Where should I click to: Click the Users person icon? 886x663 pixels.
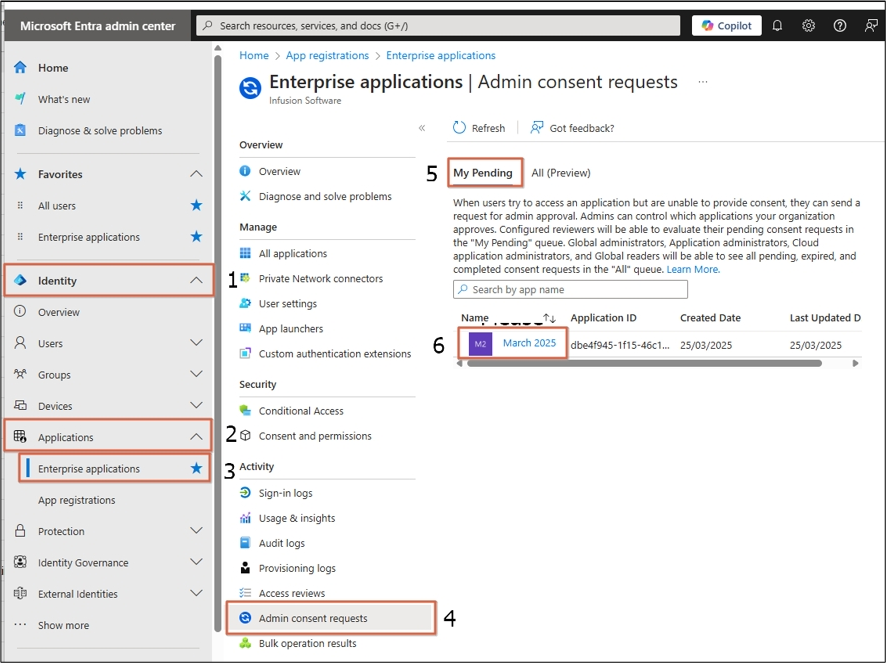click(20, 343)
